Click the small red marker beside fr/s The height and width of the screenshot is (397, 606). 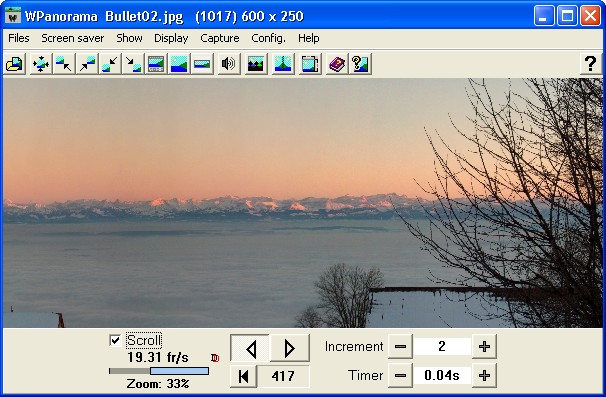[215, 358]
